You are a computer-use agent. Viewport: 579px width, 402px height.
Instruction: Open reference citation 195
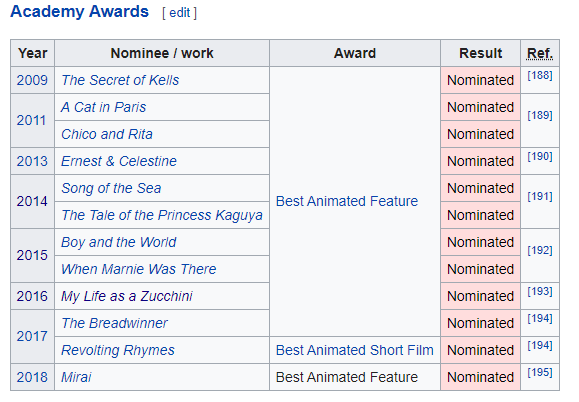click(540, 372)
